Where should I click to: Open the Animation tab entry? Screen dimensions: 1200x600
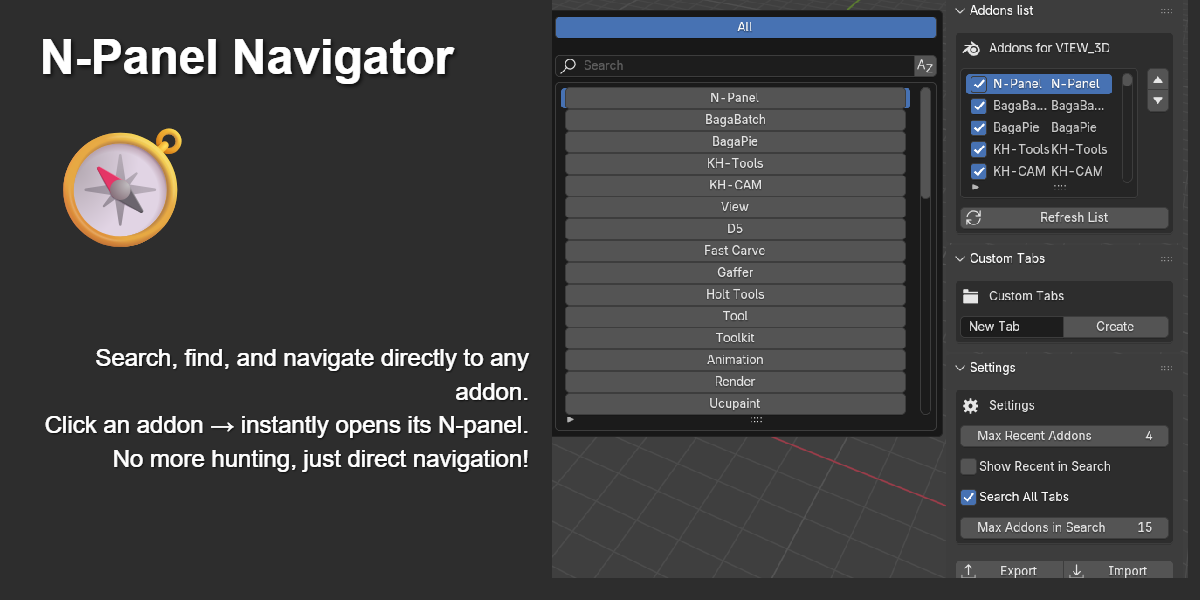tap(735, 360)
